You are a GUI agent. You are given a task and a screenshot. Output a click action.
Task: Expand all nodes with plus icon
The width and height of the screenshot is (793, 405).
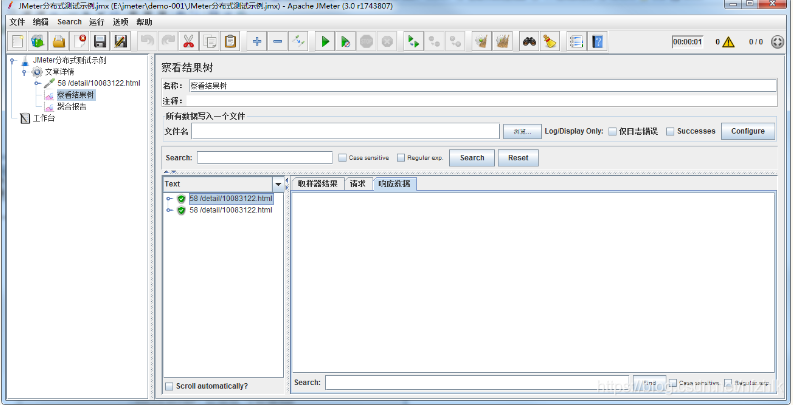coord(257,41)
